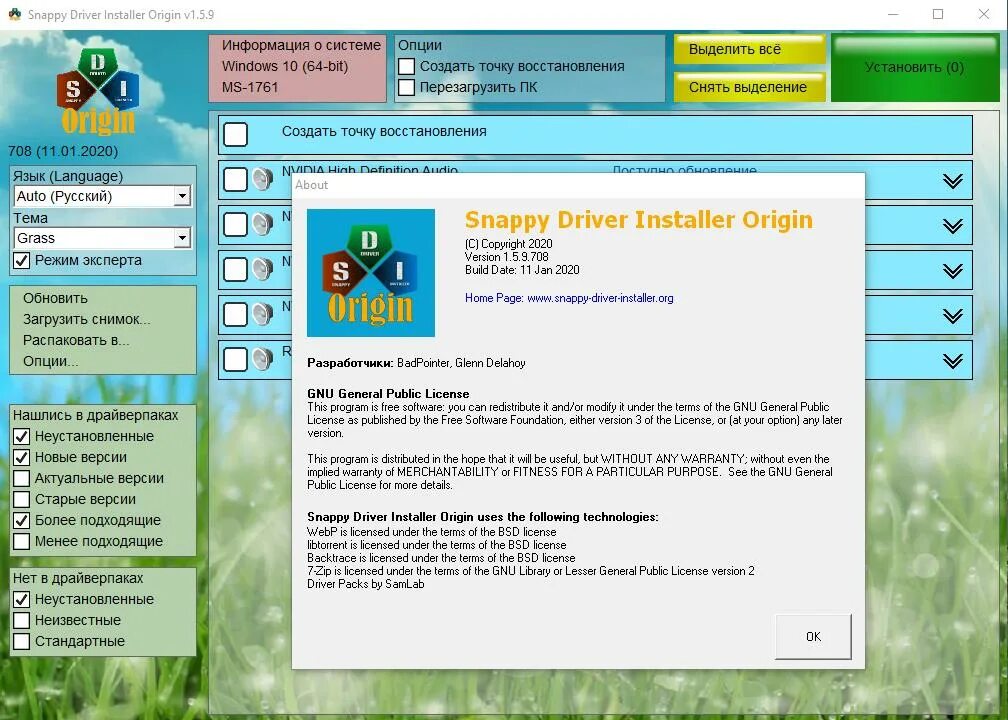1008x720 pixels.
Task: Uncheck Новые версии filter
Action: pos(22,458)
